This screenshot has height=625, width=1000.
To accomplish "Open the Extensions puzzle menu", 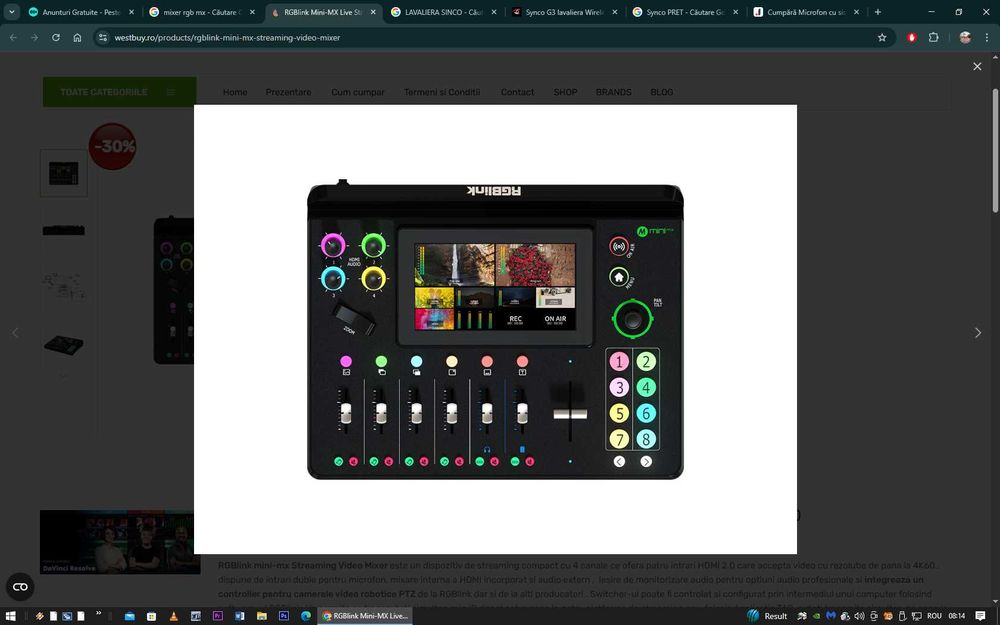I will pyautogui.click(x=933, y=38).
